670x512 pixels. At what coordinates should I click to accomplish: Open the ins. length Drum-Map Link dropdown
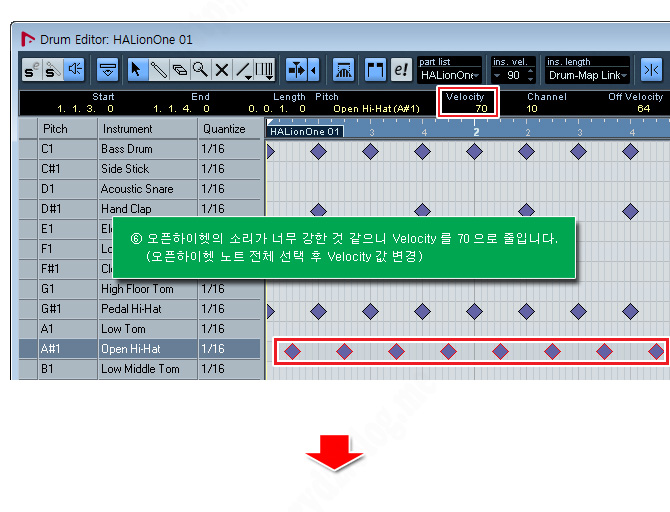(588, 76)
